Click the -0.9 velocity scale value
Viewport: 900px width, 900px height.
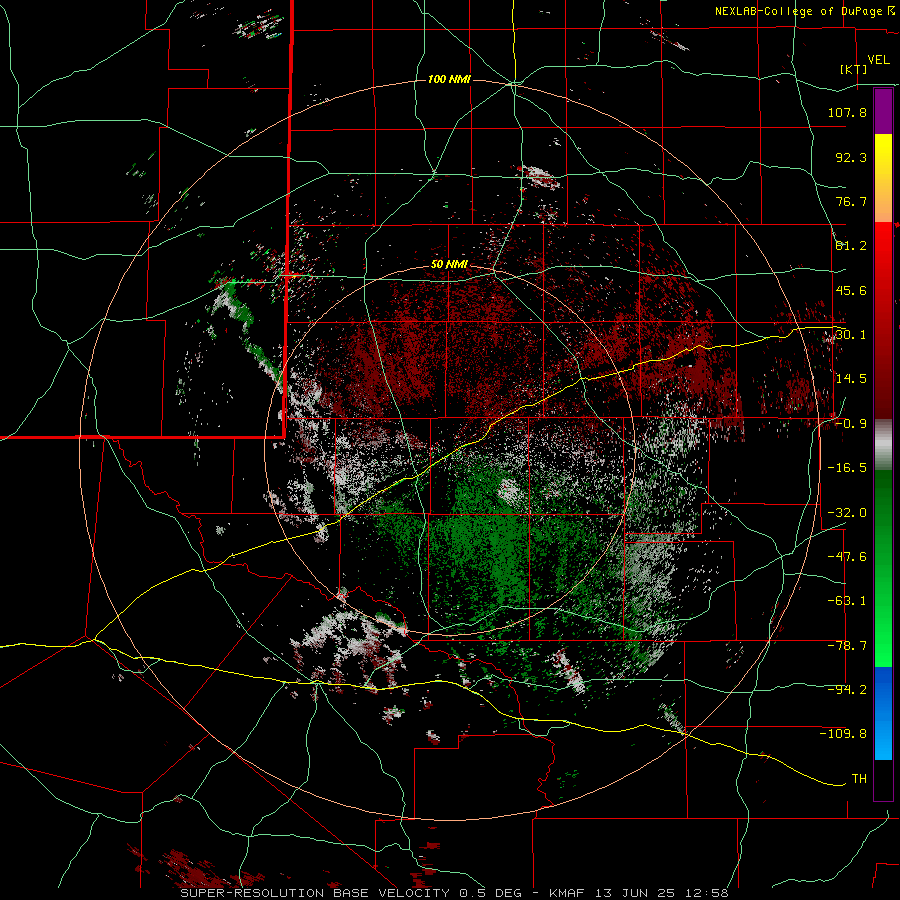(851, 424)
